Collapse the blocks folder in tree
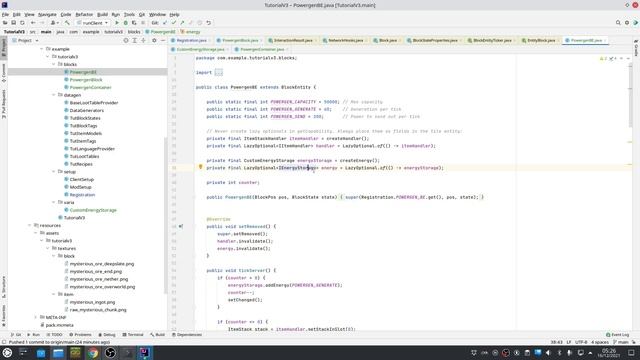 tap(54, 64)
